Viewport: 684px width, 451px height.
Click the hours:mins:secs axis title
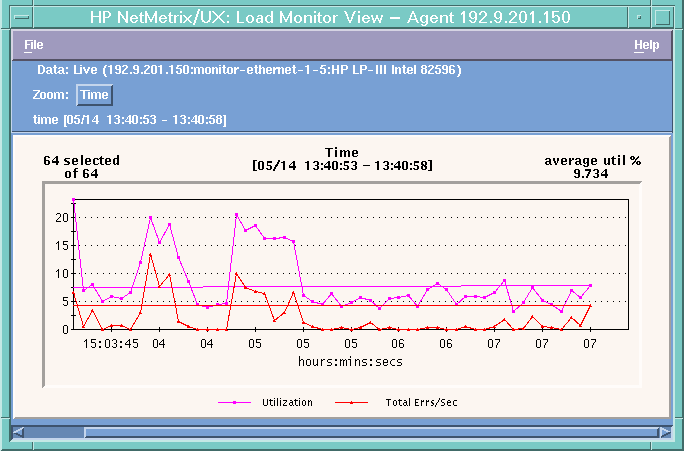350,362
